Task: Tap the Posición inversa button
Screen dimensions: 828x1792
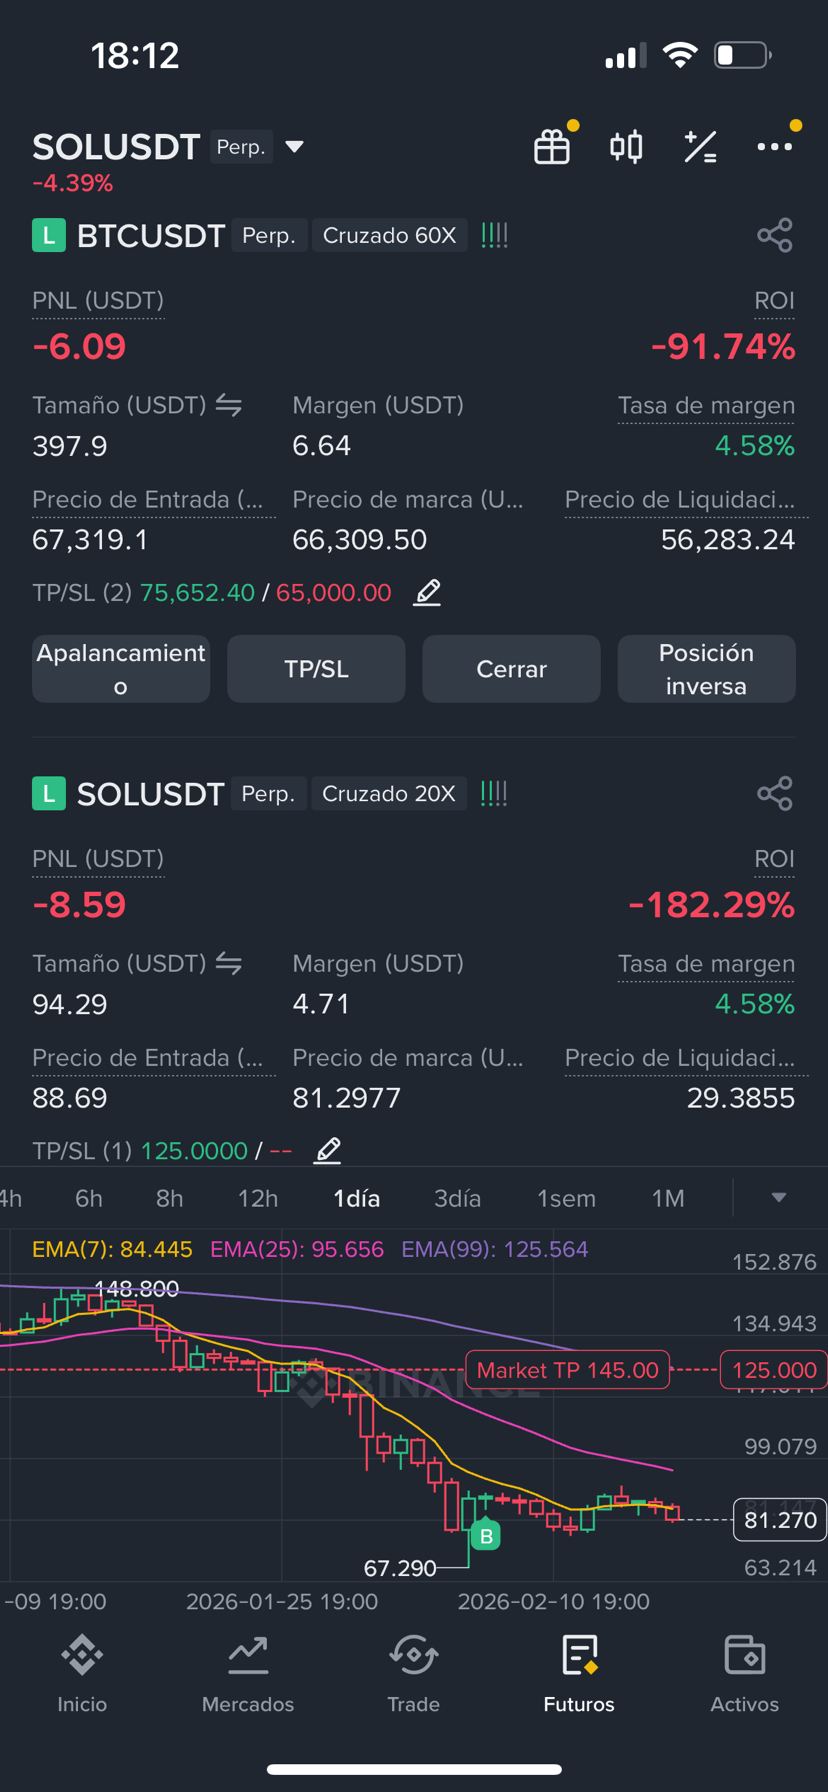Action: coord(706,669)
